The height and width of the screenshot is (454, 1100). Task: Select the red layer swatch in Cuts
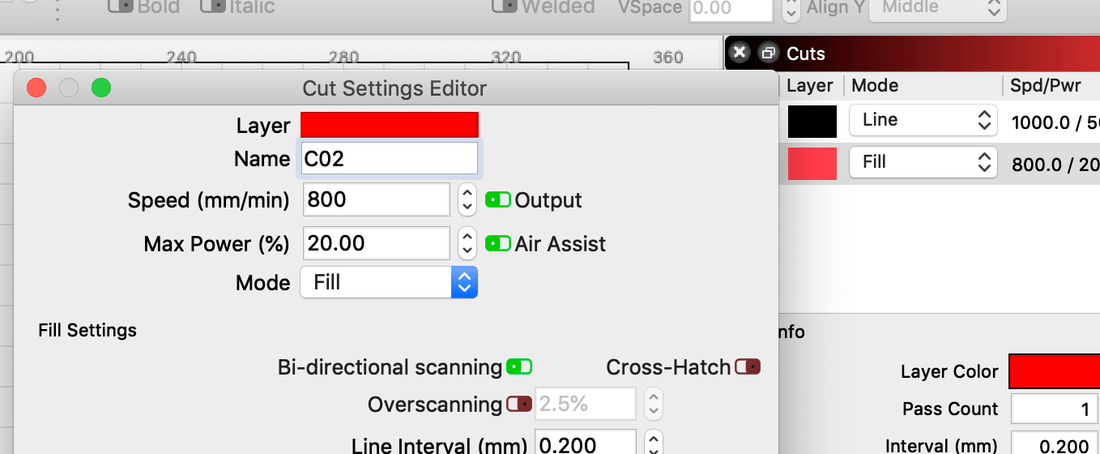(812, 162)
